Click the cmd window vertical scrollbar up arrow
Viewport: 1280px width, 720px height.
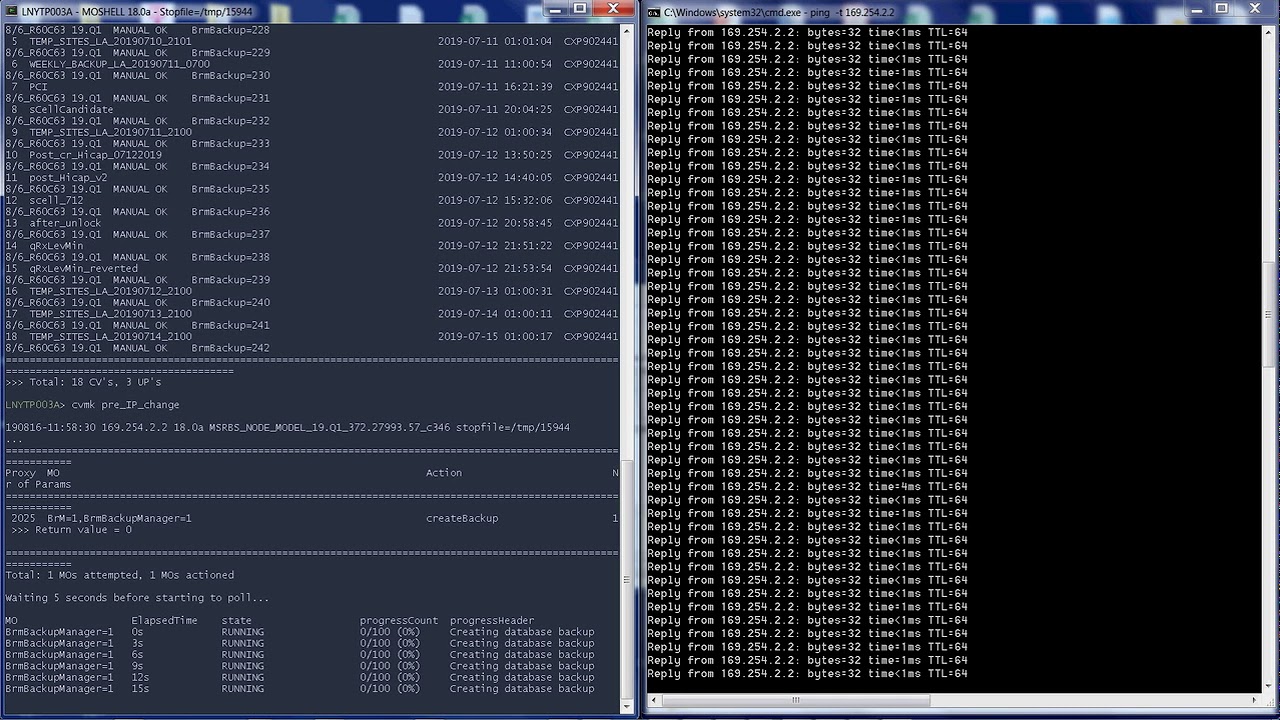click(1270, 32)
